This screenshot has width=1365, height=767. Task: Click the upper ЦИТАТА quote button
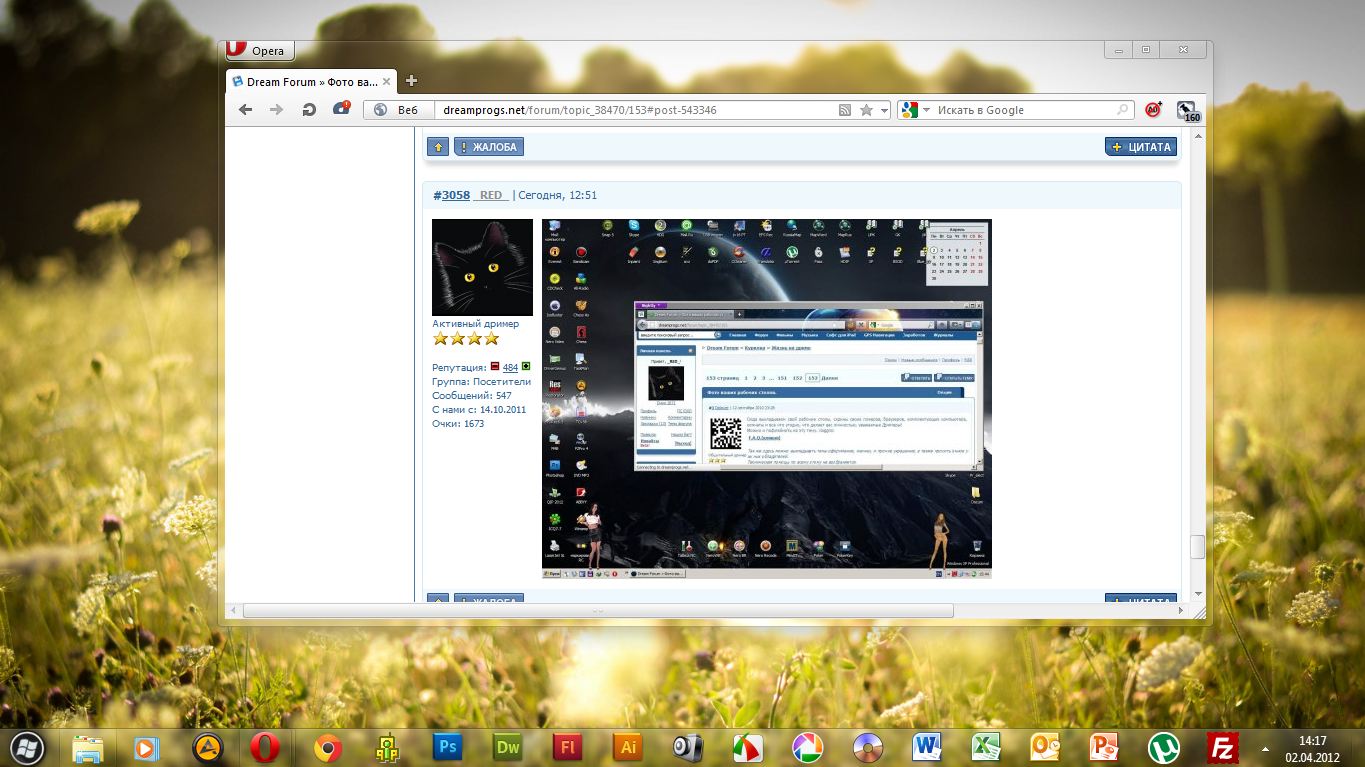tap(1141, 147)
